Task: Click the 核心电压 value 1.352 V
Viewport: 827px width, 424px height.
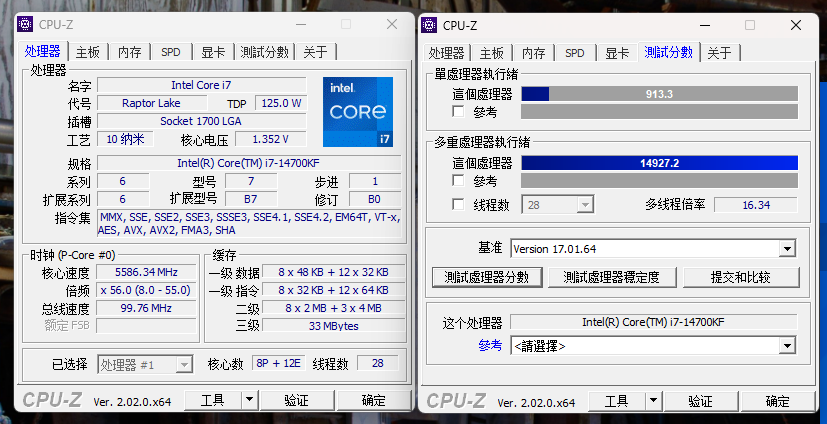Action: tap(271, 139)
